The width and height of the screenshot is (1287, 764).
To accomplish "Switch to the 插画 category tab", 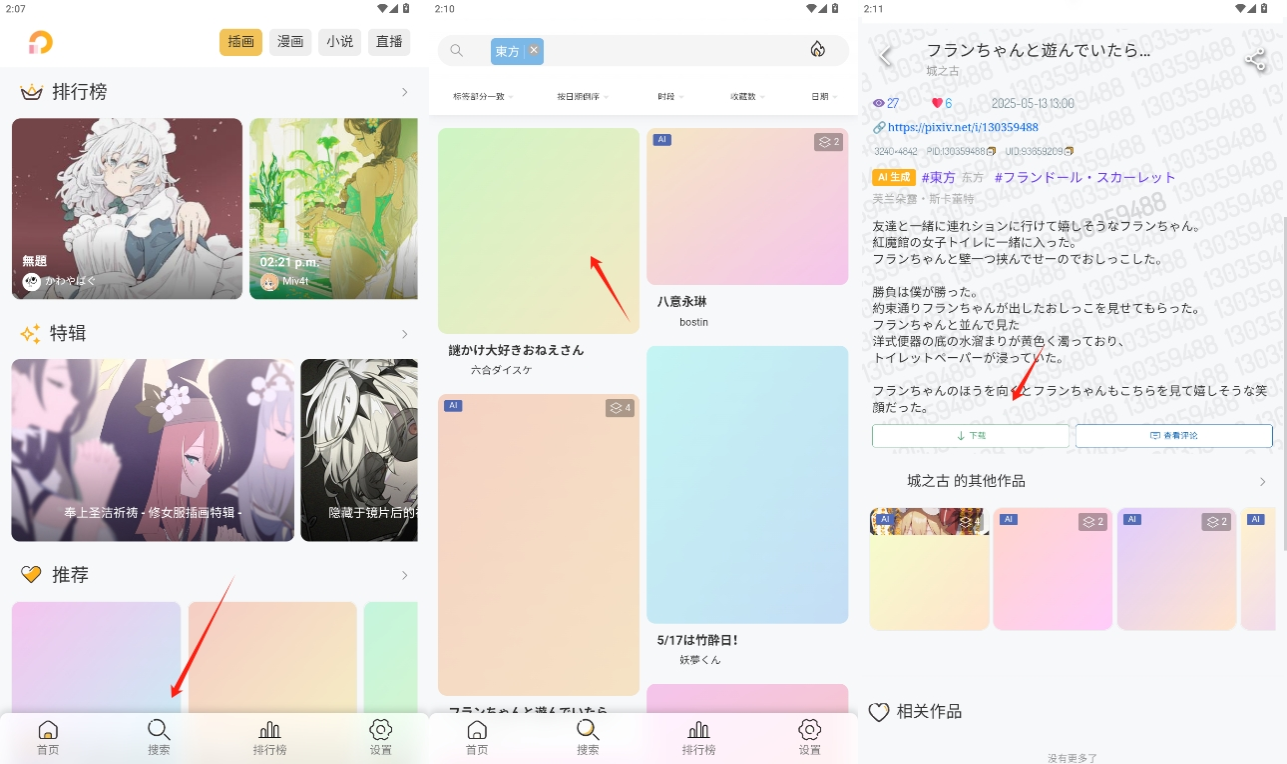I will point(241,42).
